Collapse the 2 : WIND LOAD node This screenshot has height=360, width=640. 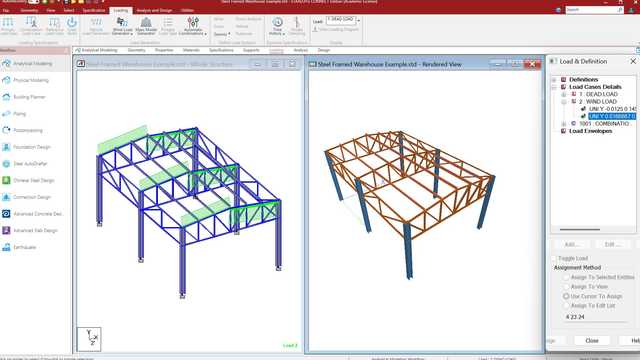tap(564, 102)
